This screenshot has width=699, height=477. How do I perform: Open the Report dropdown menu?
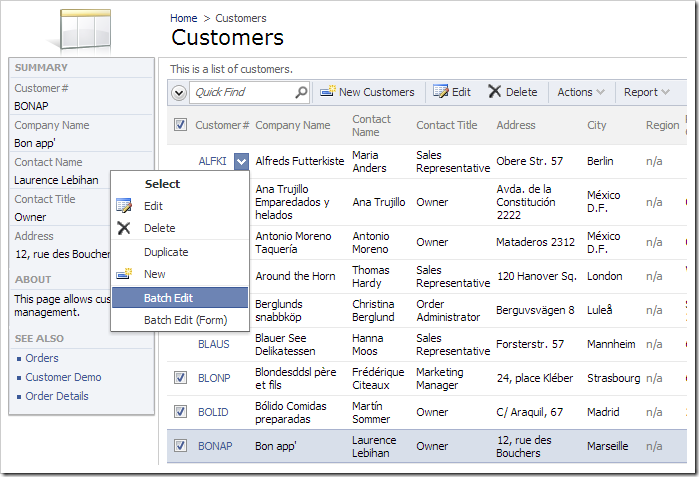[x=647, y=92]
